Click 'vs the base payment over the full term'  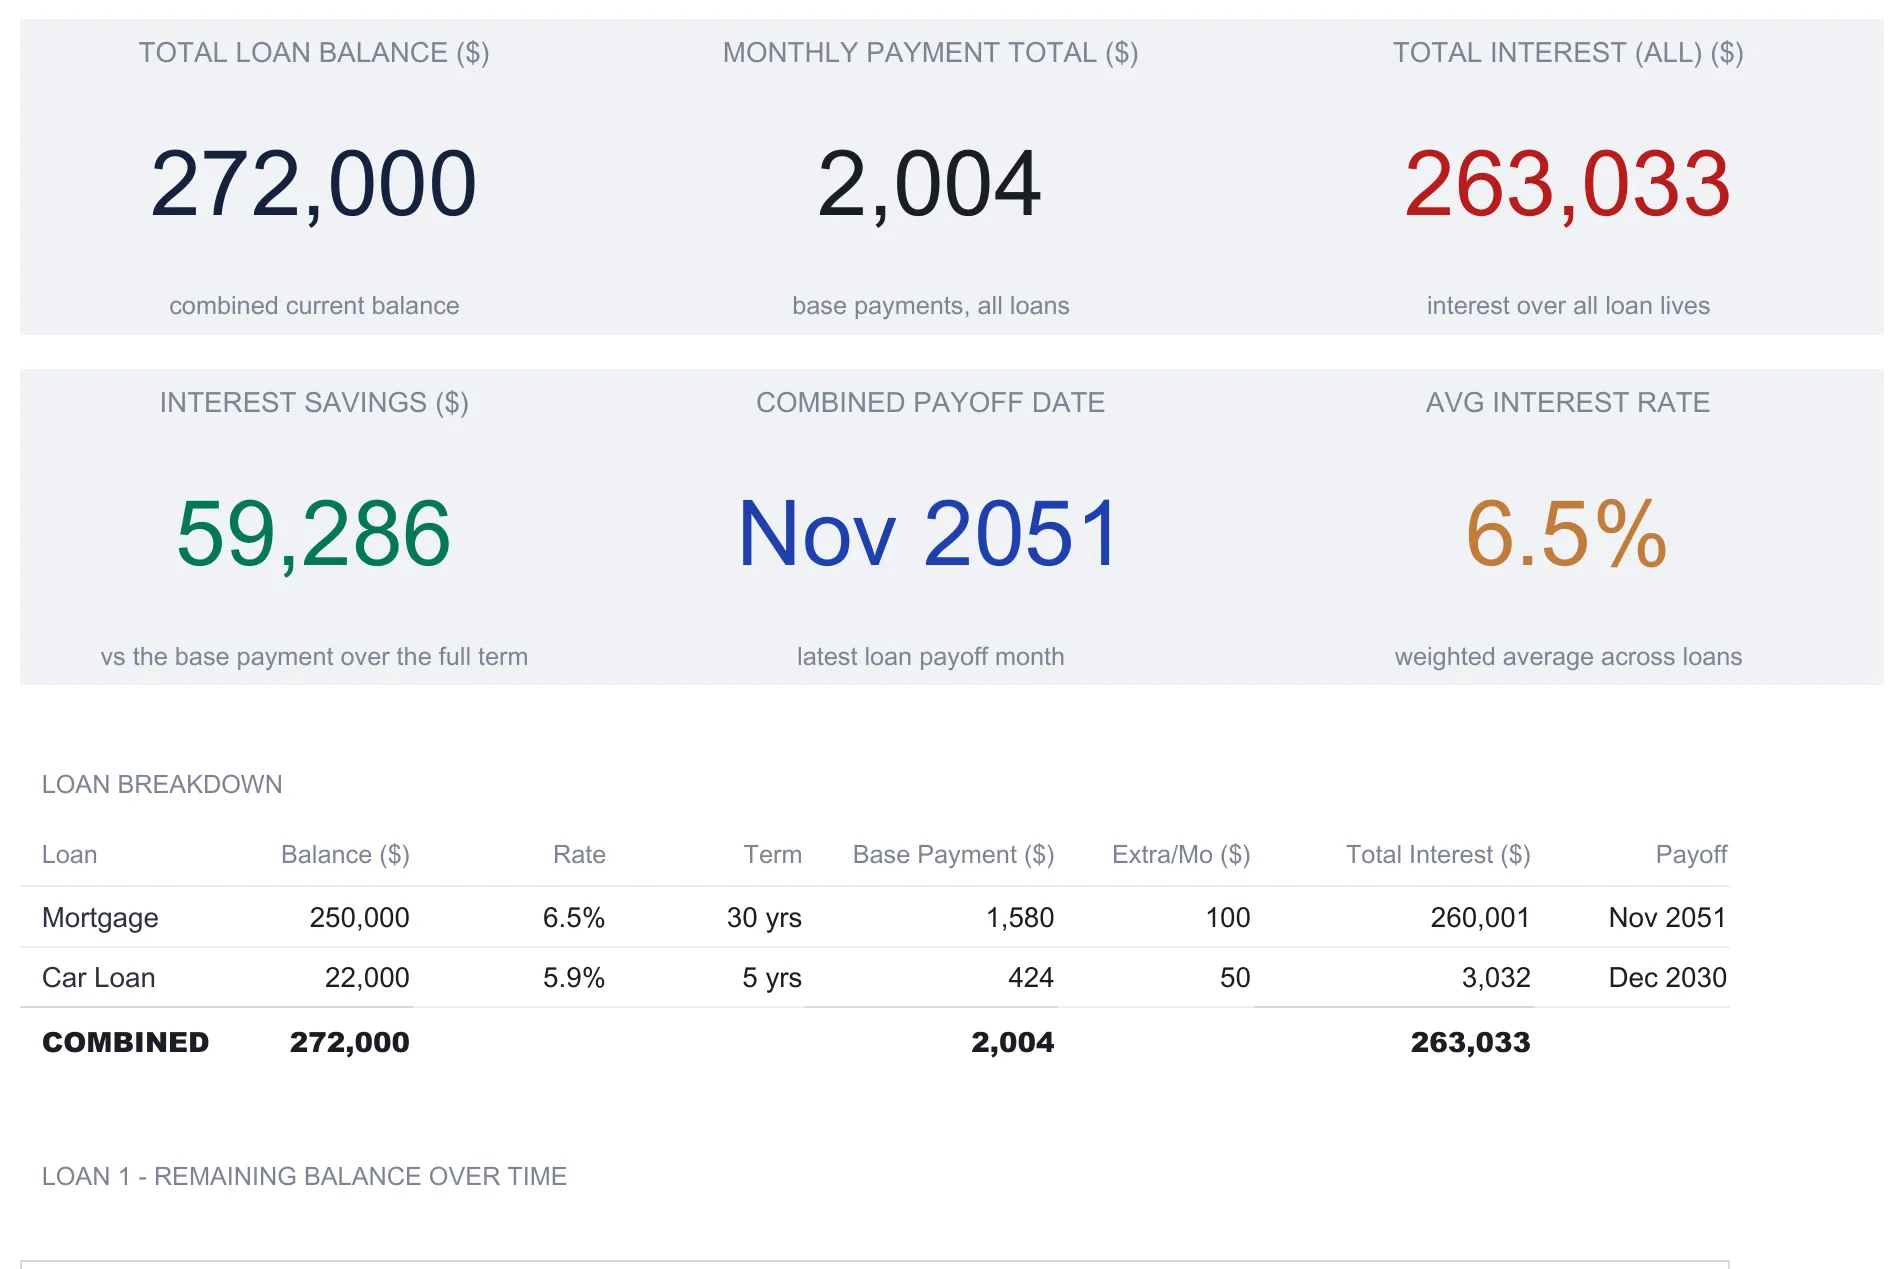click(313, 657)
